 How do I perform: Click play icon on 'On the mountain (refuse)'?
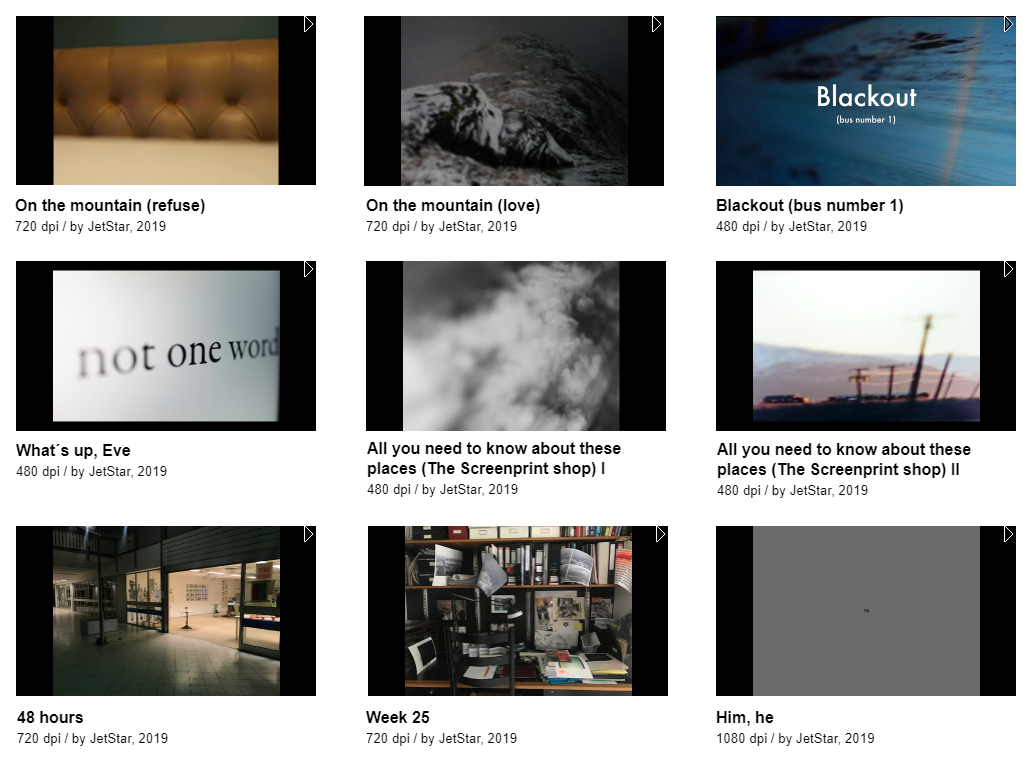click(309, 24)
